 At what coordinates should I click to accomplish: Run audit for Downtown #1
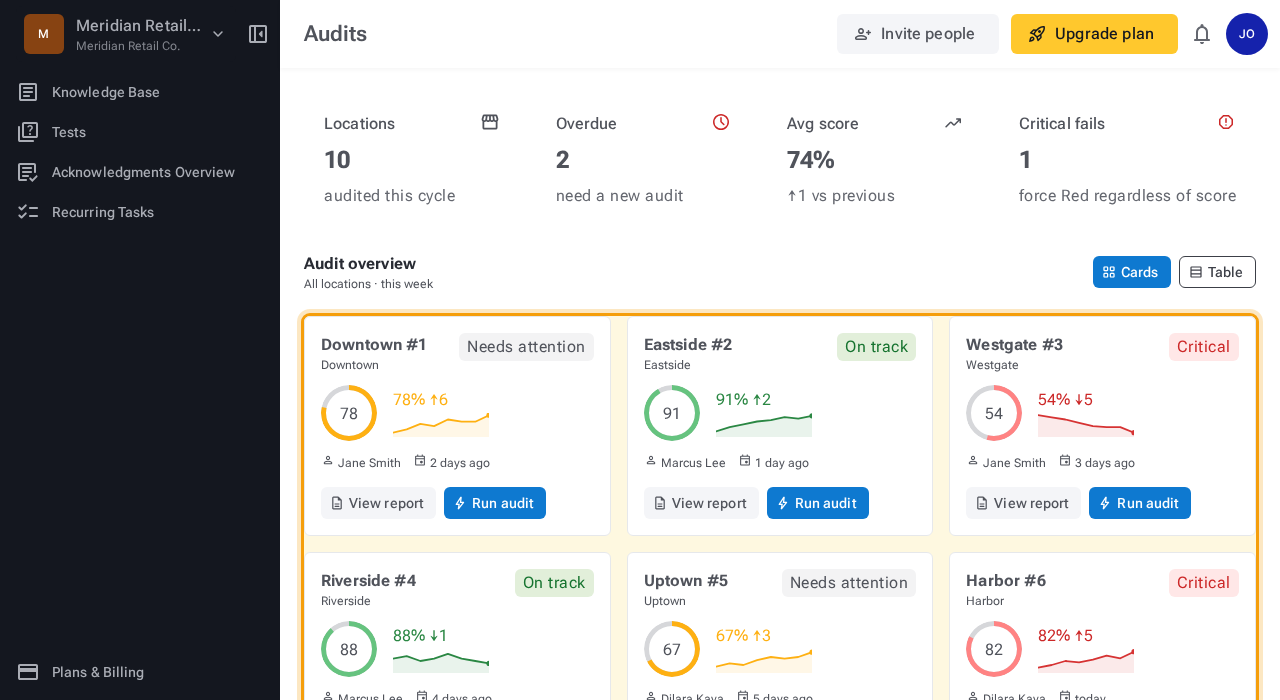click(x=495, y=503)
